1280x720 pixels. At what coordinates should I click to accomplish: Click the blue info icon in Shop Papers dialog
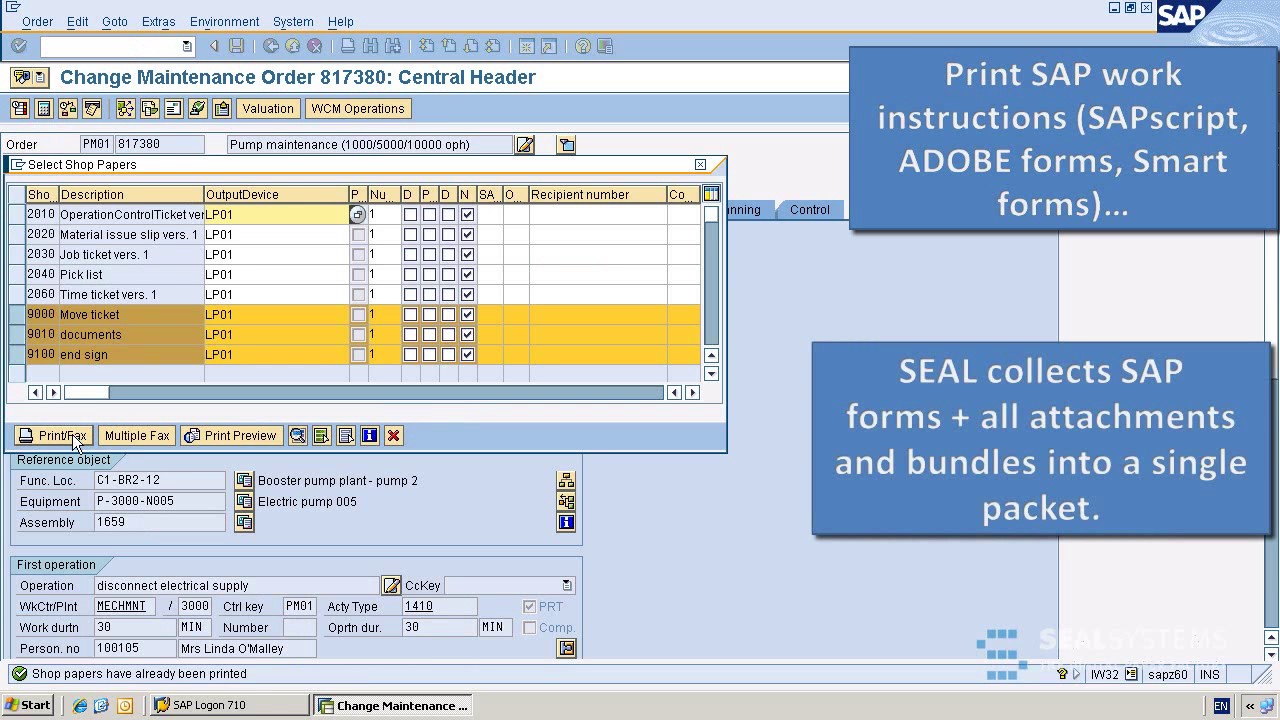(369, 436)
